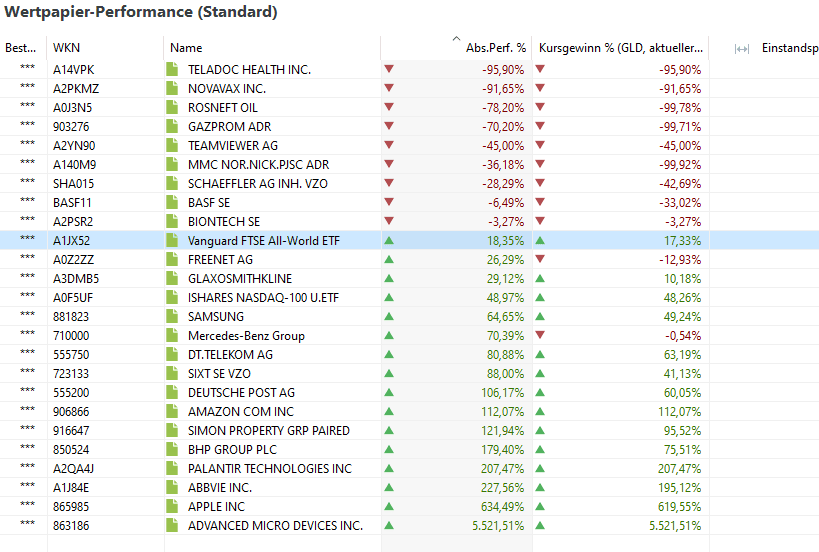Image resolution: width=819 pixels, height=552 pixels.
Task: Click the Wertpapier-Performance (Standard) title
Action: (x=141, y=12)
